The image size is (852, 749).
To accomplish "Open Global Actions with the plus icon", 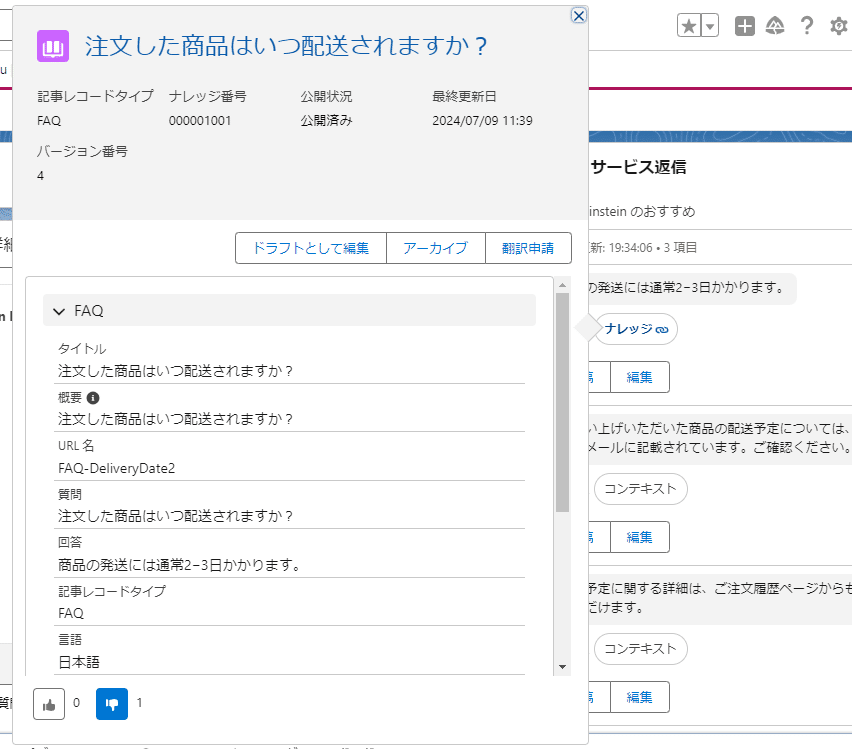I will coord(744,25).
